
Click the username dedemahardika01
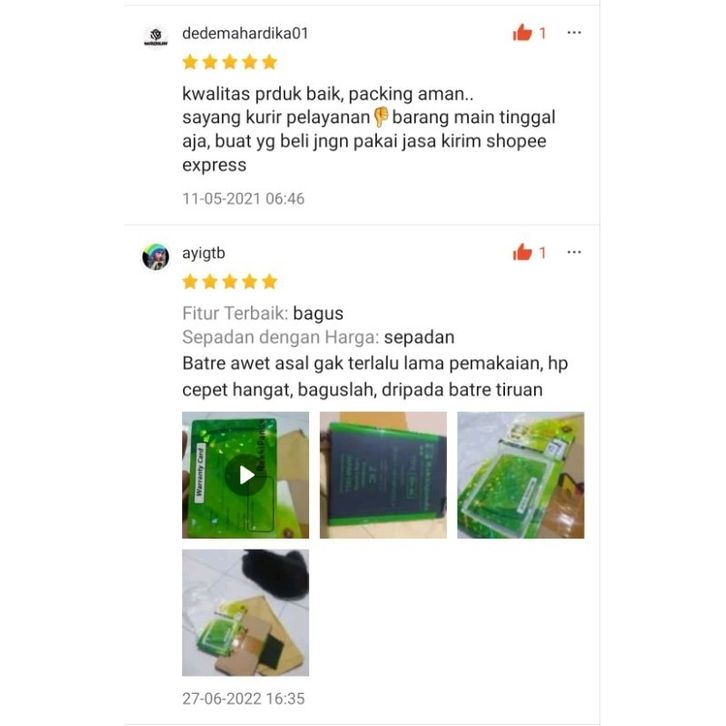[245, 33]
